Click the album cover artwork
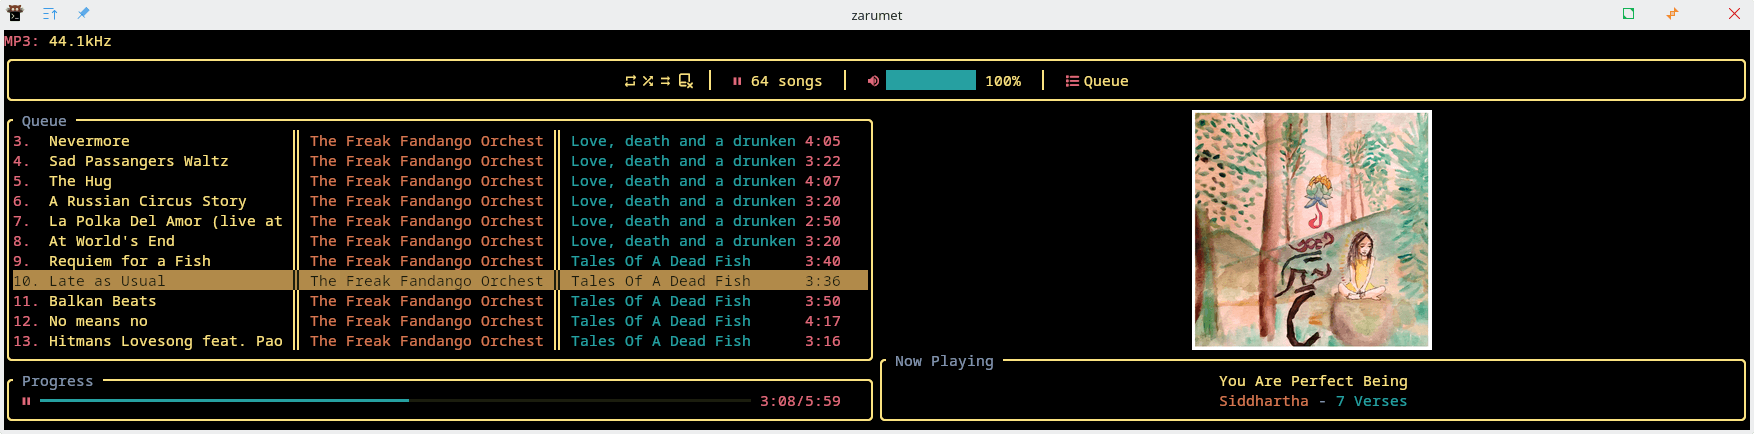1754x434 pixels. (1311, 230)
